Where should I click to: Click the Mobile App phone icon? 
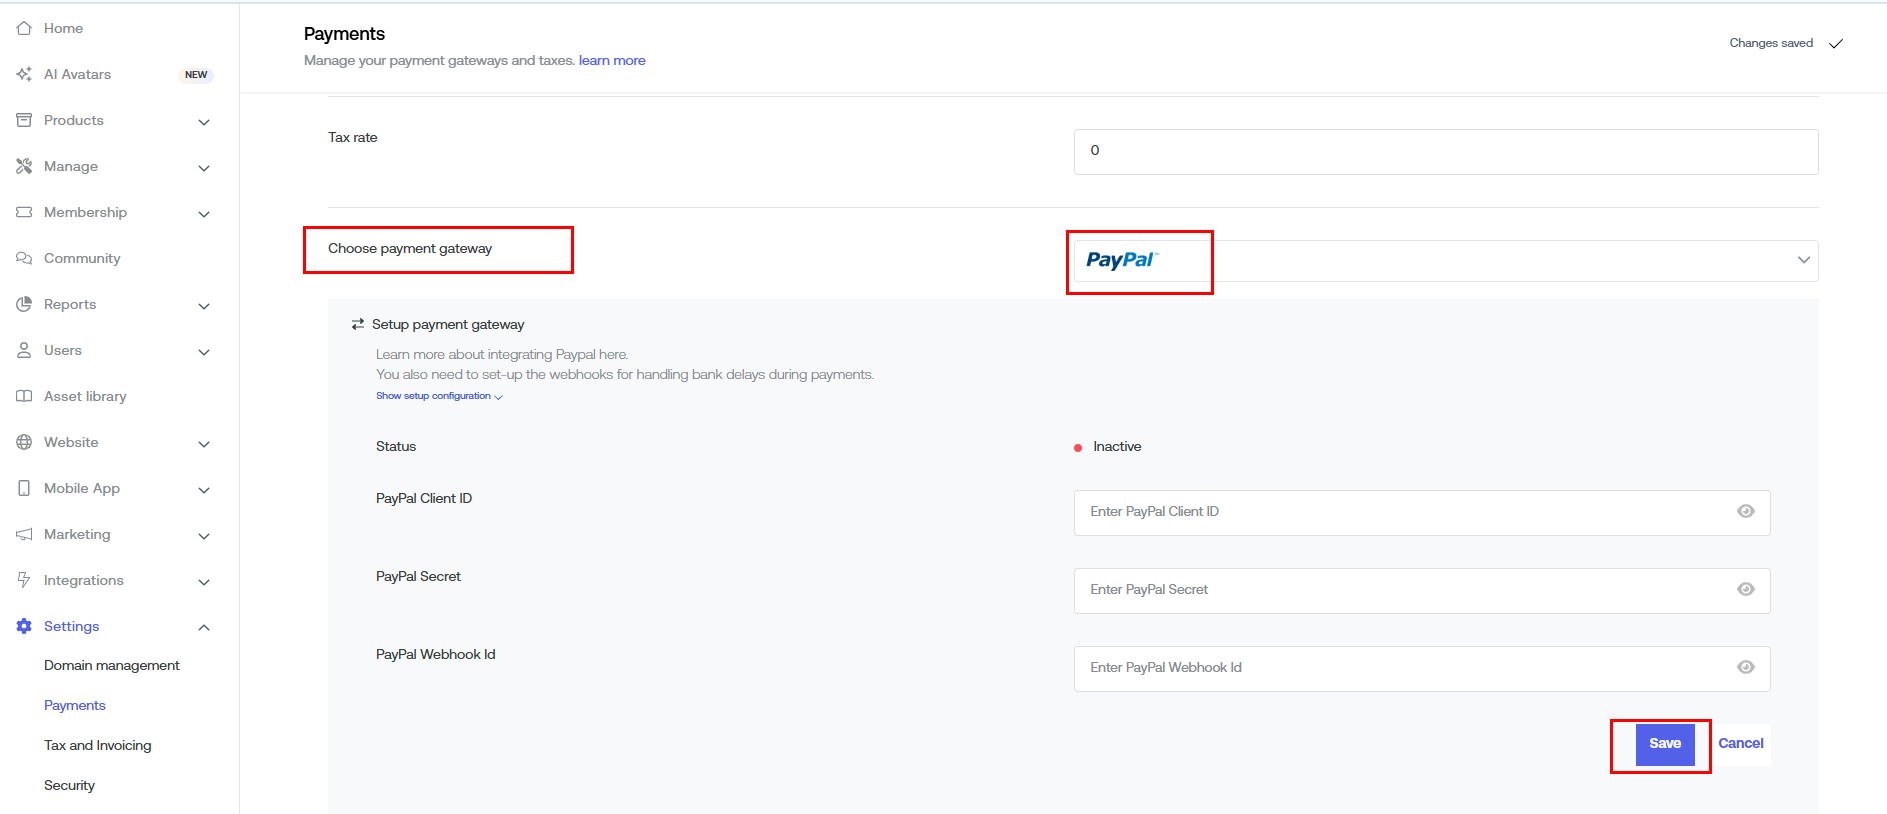pyautogui.click(x=24, y=488)
